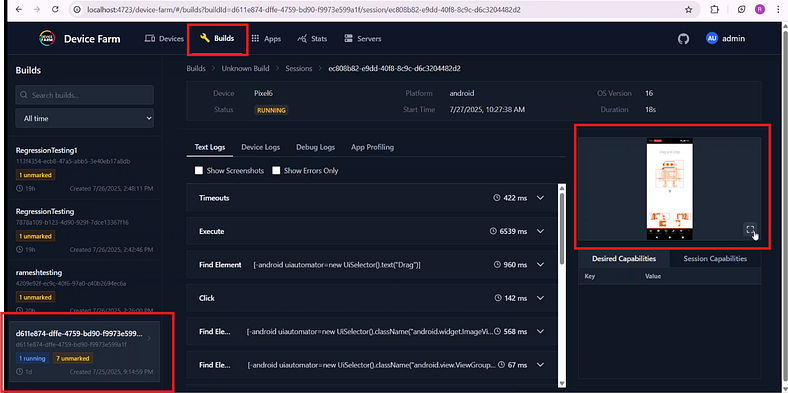Open the Builds navigation tab
Screen dimensions: 788x393
[x=217, y=38]
